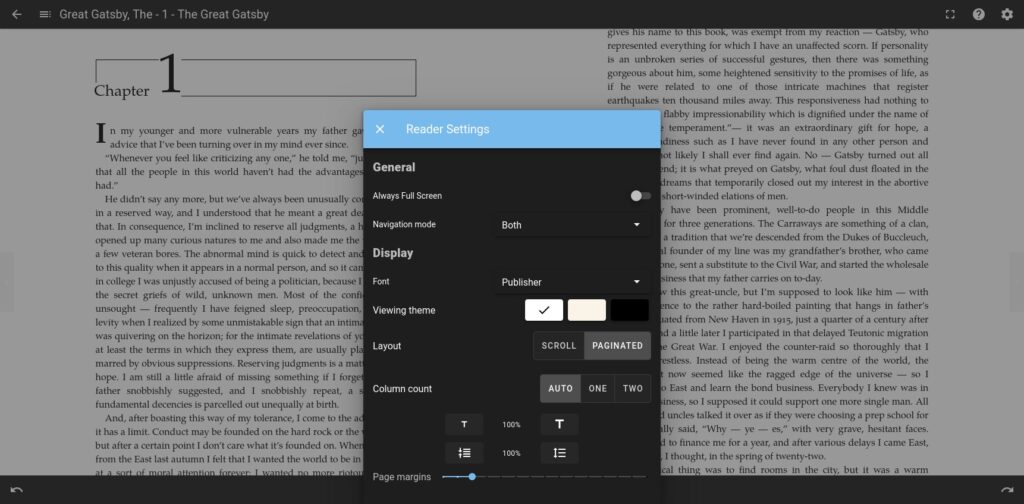Set column count to One
The width and height of the screenshot is (1024, 504).
598,388
